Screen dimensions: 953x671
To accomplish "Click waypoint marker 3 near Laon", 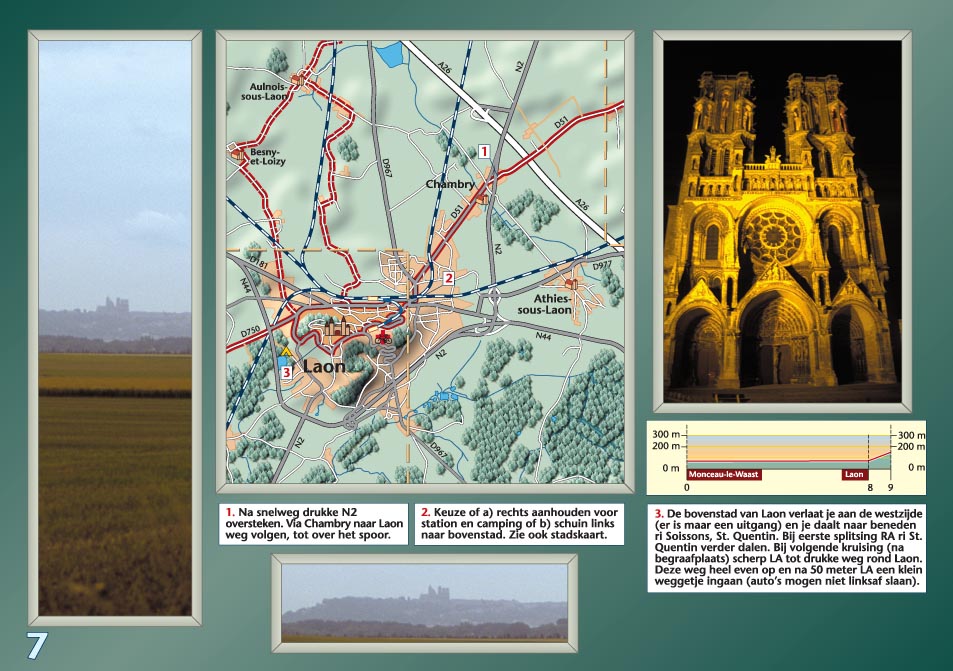I will coord(286,373).
